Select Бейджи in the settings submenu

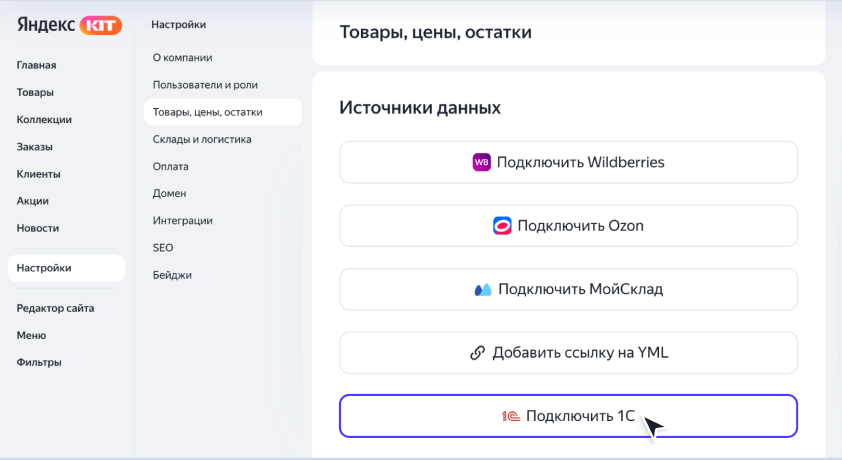[x=172, y=275]
